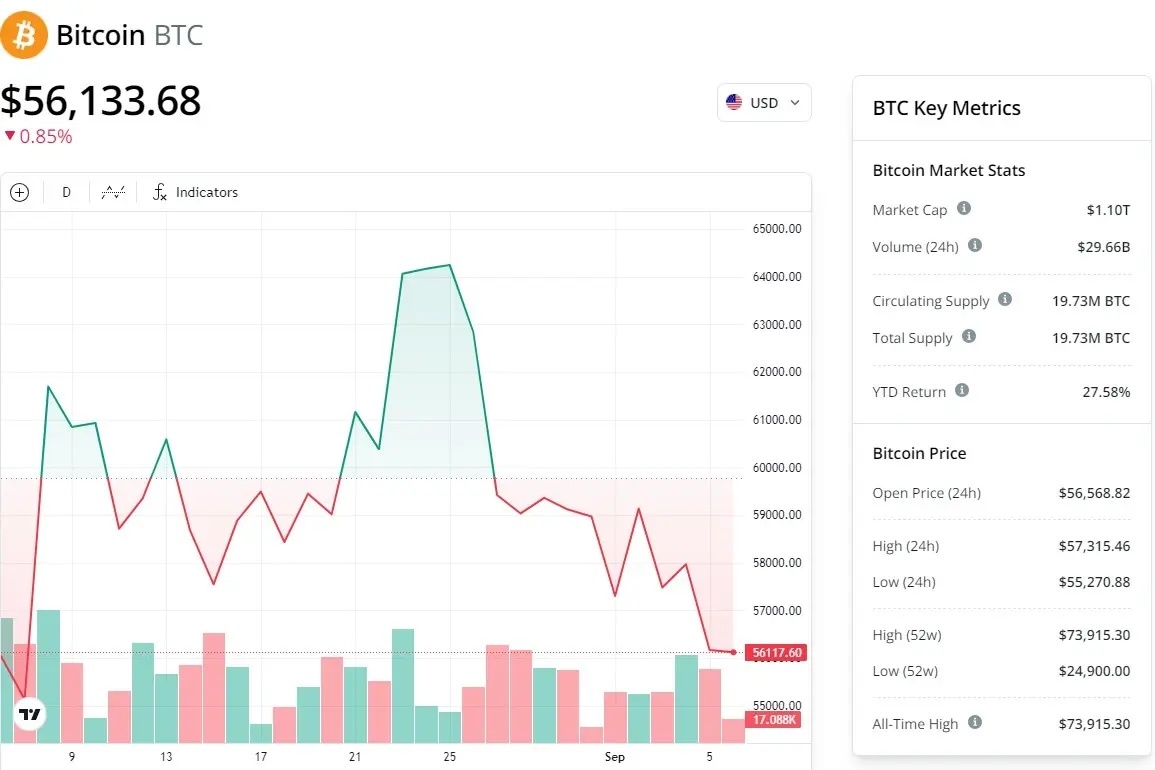The width and height of the screenshot is (1155, 770).
Task: Click the 17.088K volume label
Action: tap(775, 719)
